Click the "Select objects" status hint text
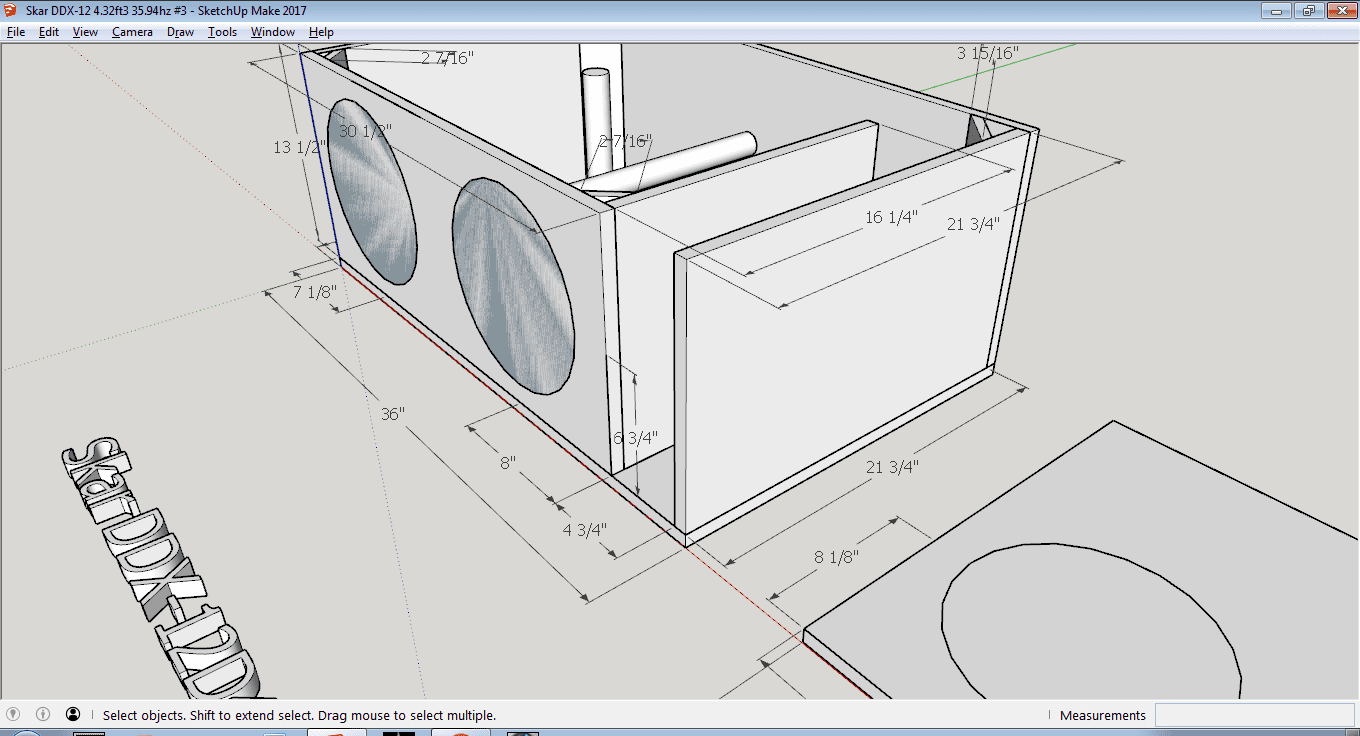 point(299,715)
